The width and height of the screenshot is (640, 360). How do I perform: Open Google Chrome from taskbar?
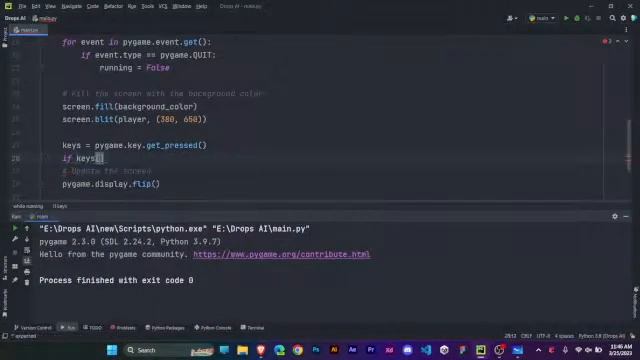(x=298, y=350)
